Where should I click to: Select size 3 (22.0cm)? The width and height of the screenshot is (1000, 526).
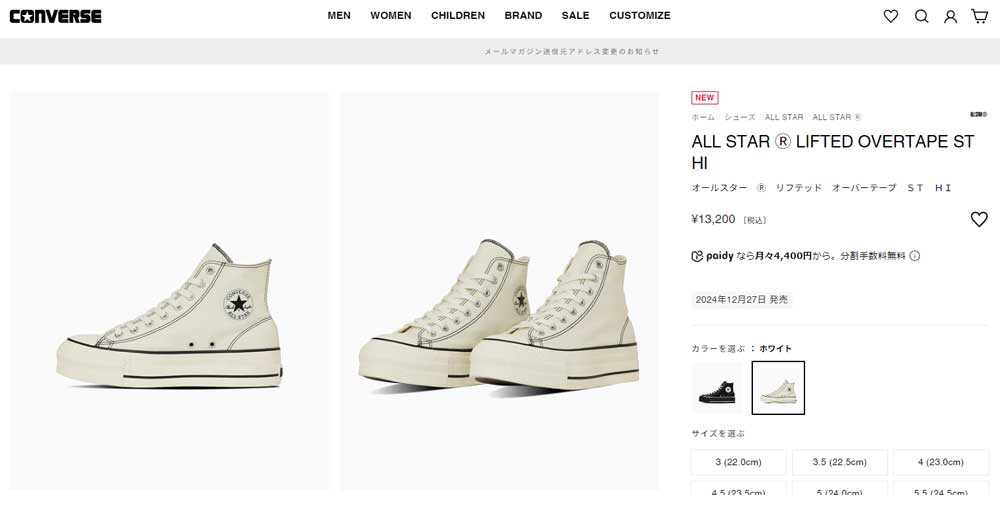click(738, 462)
